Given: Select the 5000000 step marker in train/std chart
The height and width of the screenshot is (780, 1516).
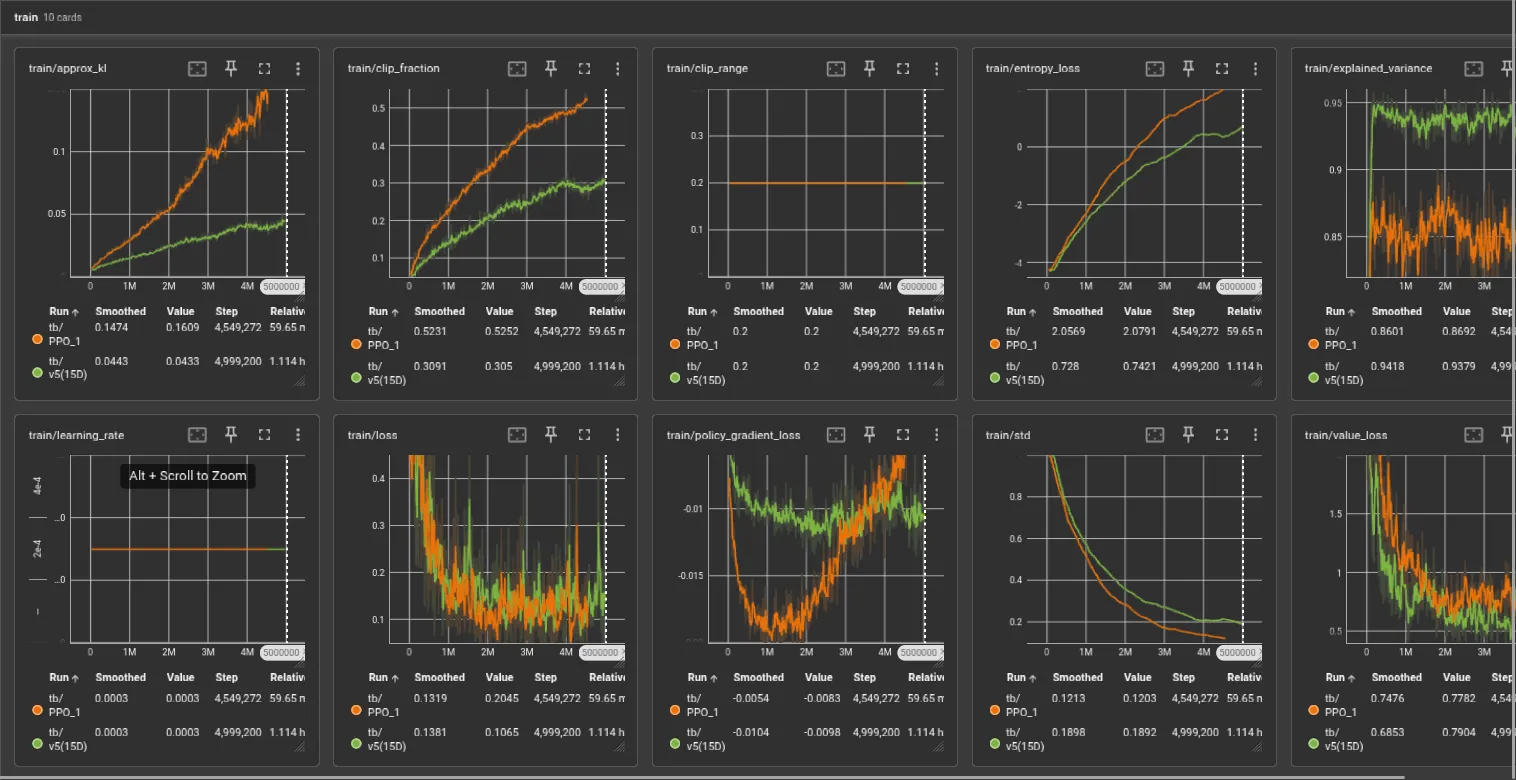Looking at the screenshot, I should tap(1238, 653).
